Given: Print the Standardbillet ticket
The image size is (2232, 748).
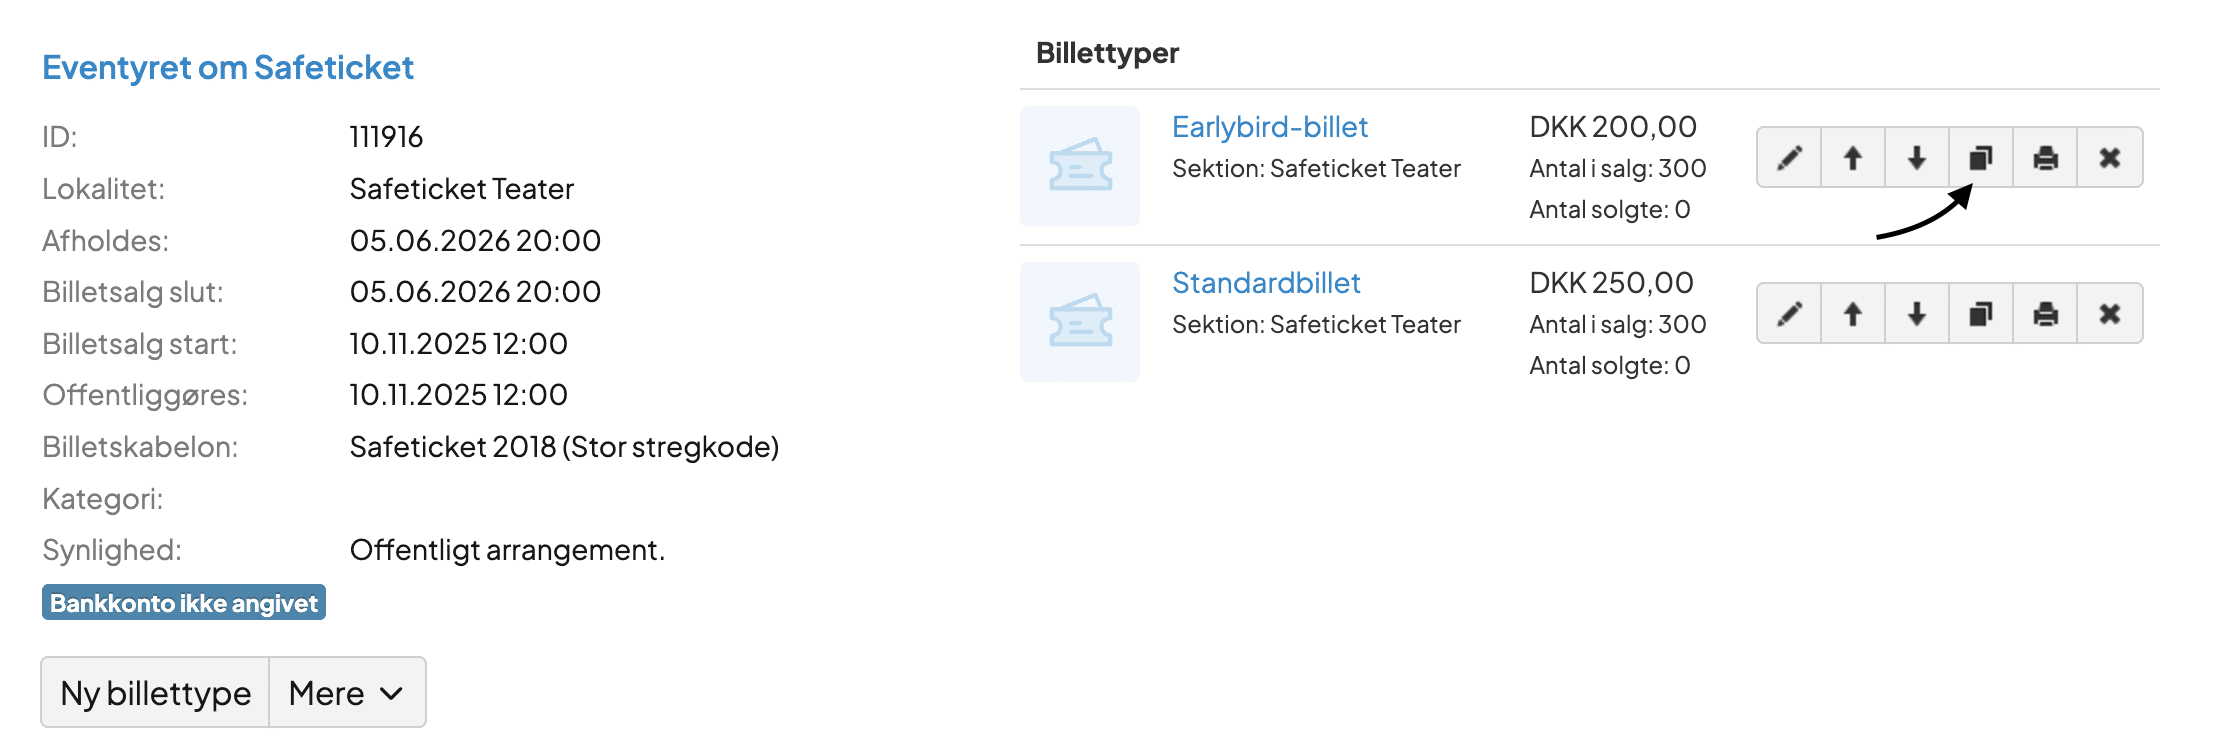Looking at the screenshot, I should coord(2045,314).
